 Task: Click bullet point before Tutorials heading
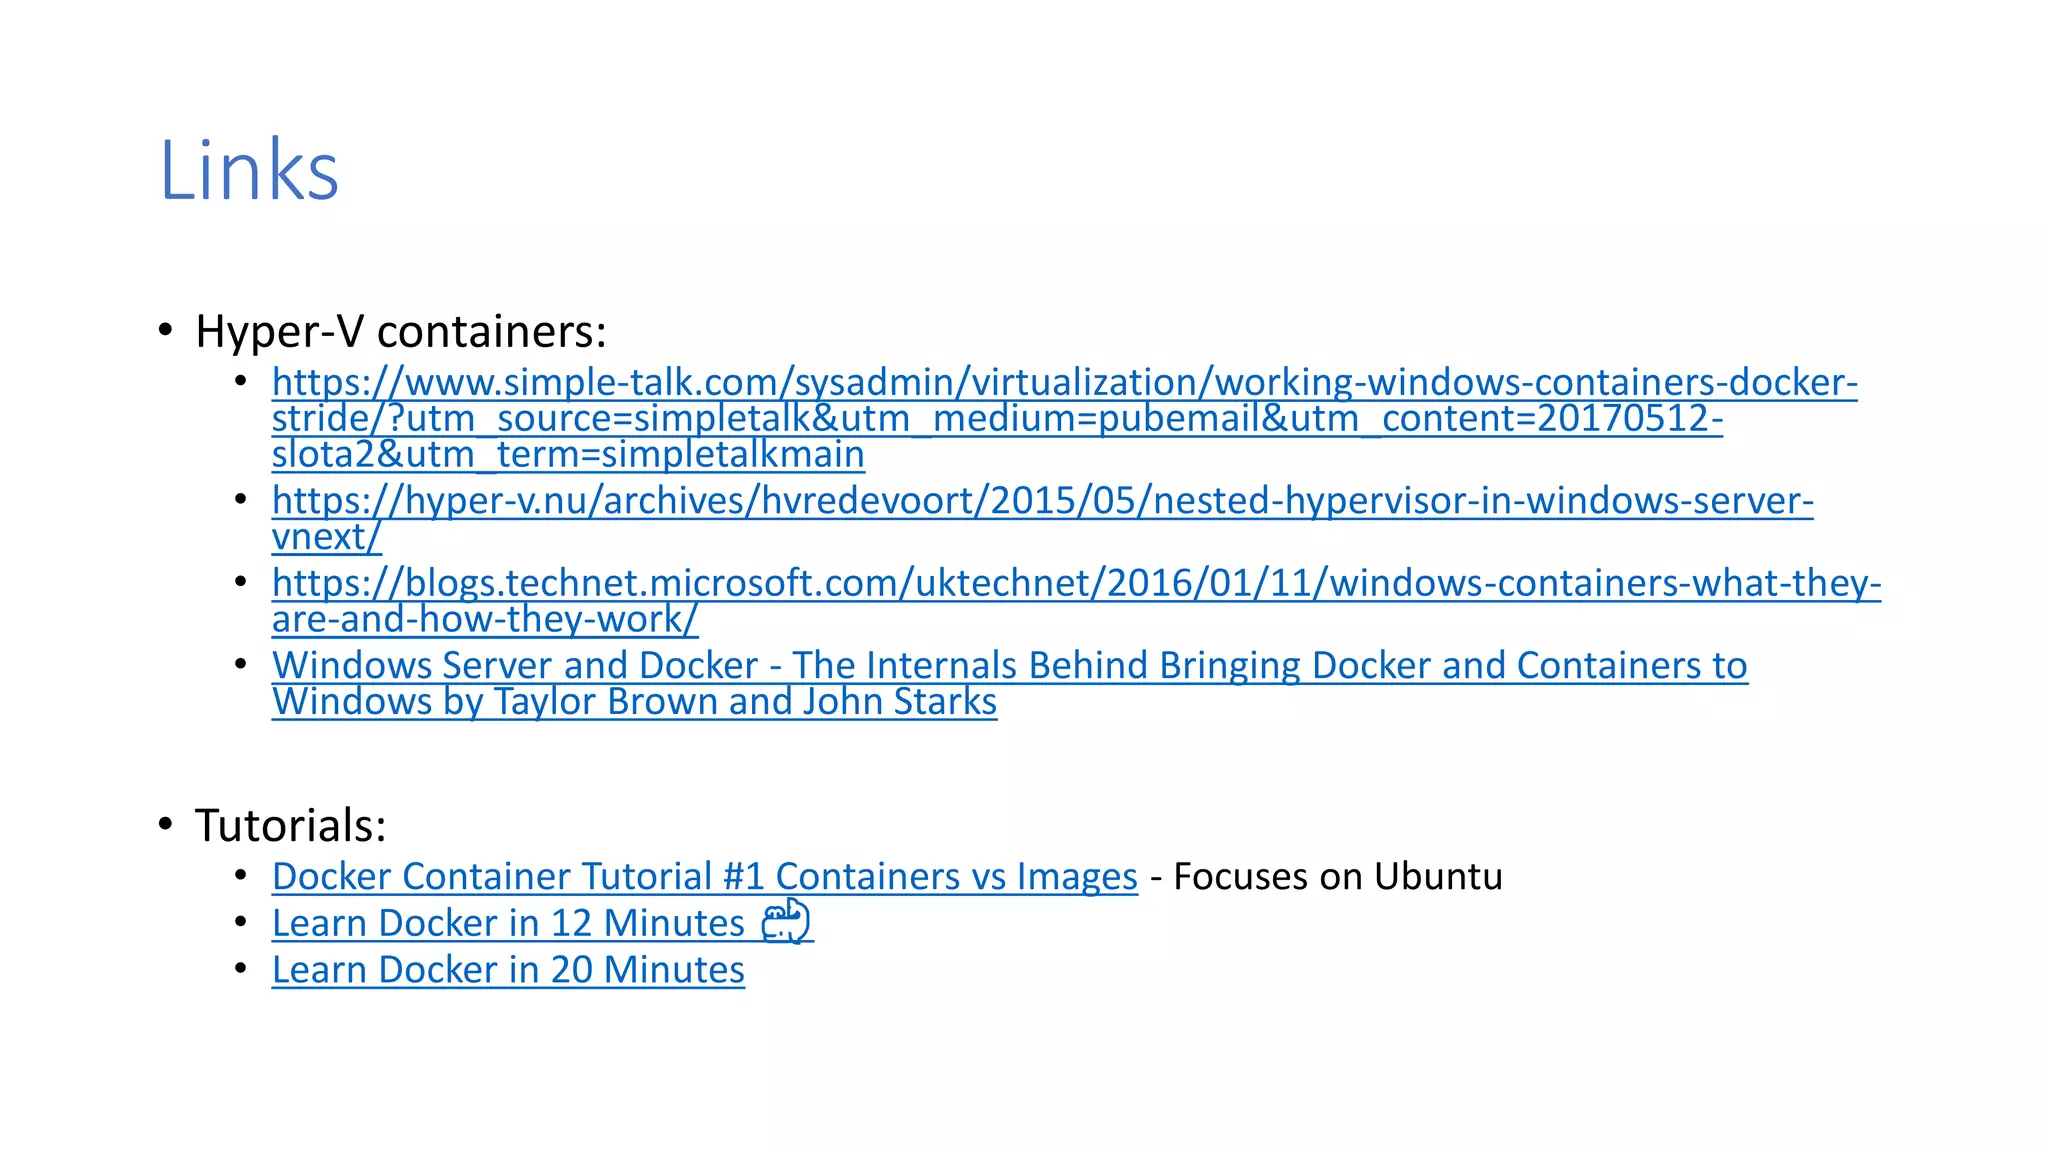tap(166, 824)
